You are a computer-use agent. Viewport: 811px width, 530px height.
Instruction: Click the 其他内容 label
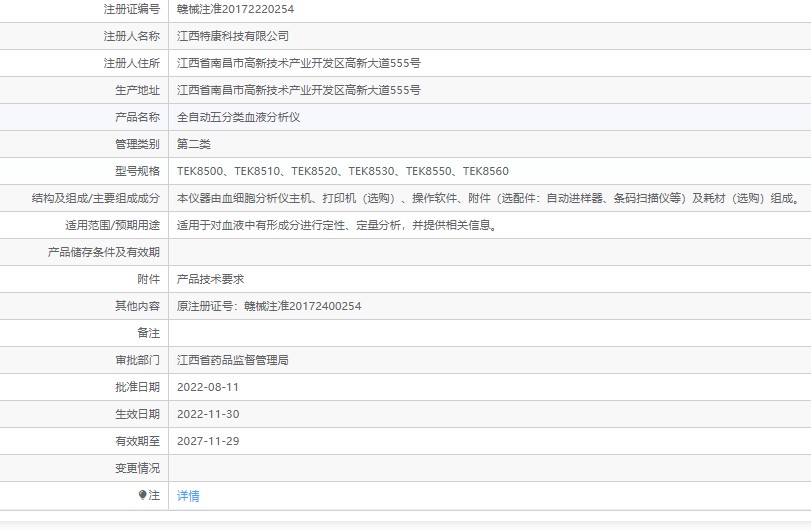[138, 306]
